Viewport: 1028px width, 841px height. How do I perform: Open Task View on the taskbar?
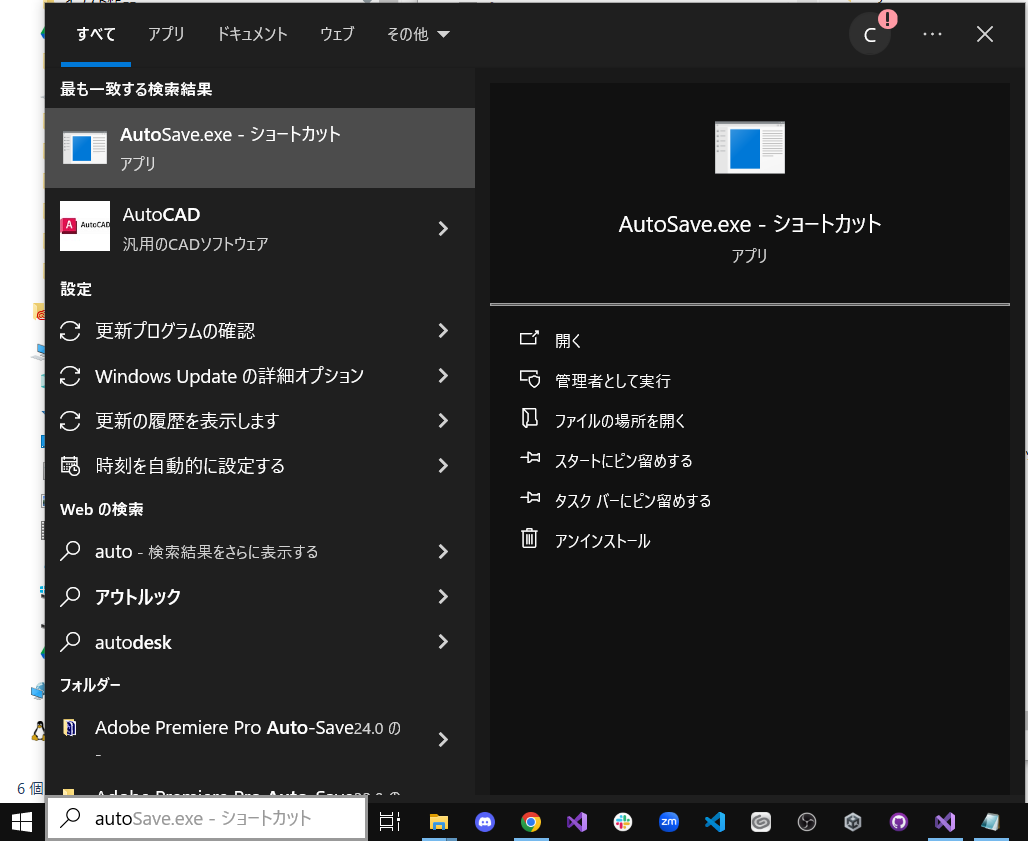point(390,821)
